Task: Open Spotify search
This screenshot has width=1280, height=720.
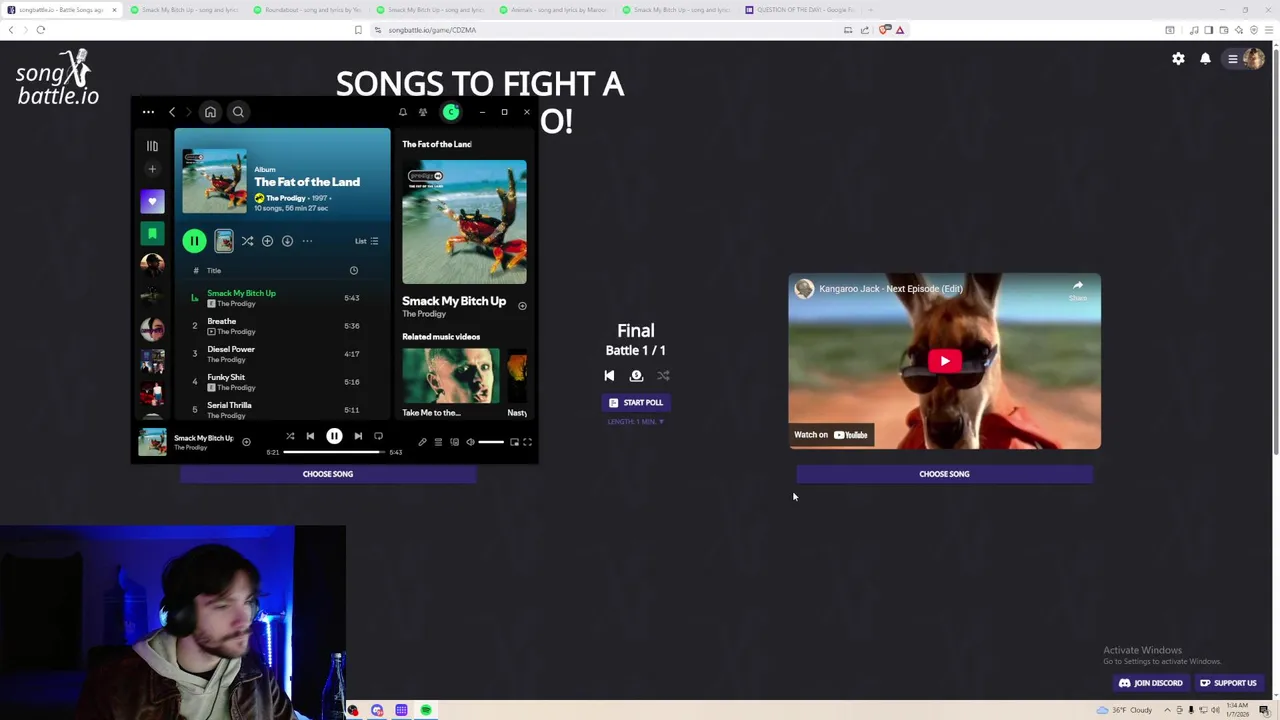Action: (238, 112)
